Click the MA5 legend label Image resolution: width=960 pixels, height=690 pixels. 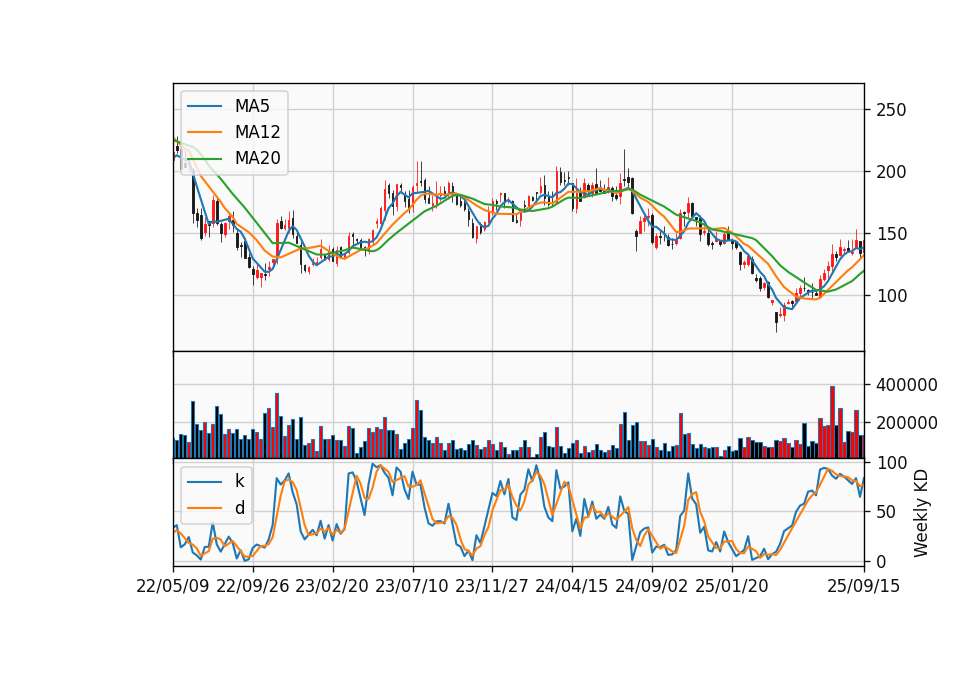pyautogui.click(x=252, y=106)
